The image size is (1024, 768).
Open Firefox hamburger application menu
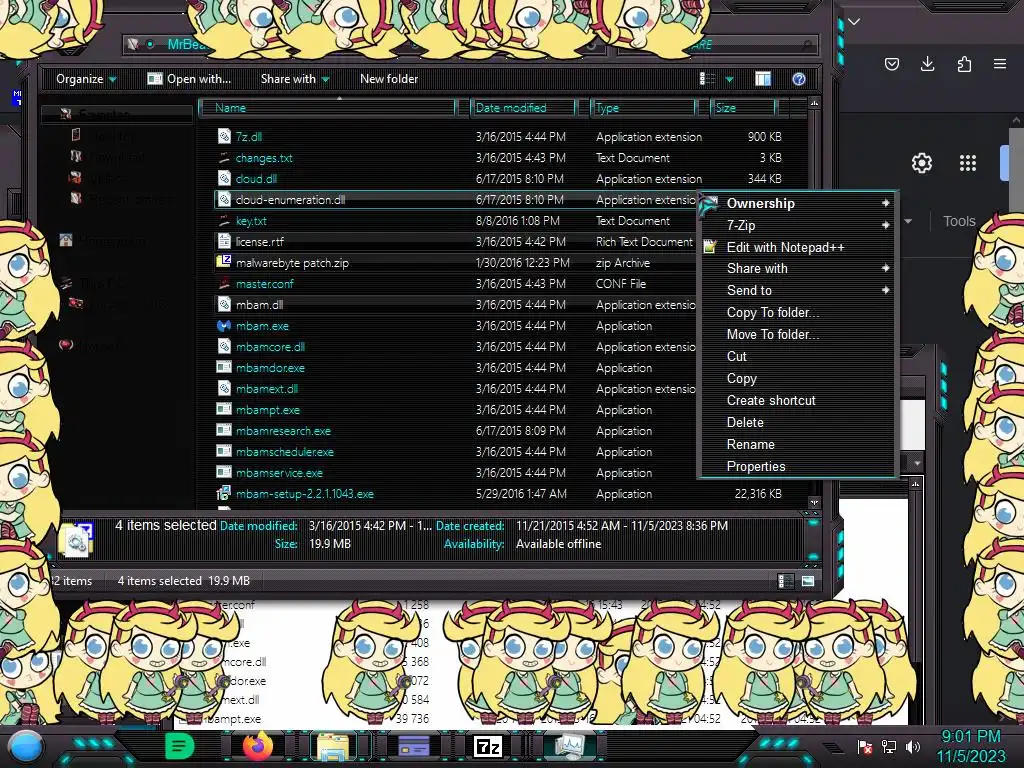tap(1000, 64)
